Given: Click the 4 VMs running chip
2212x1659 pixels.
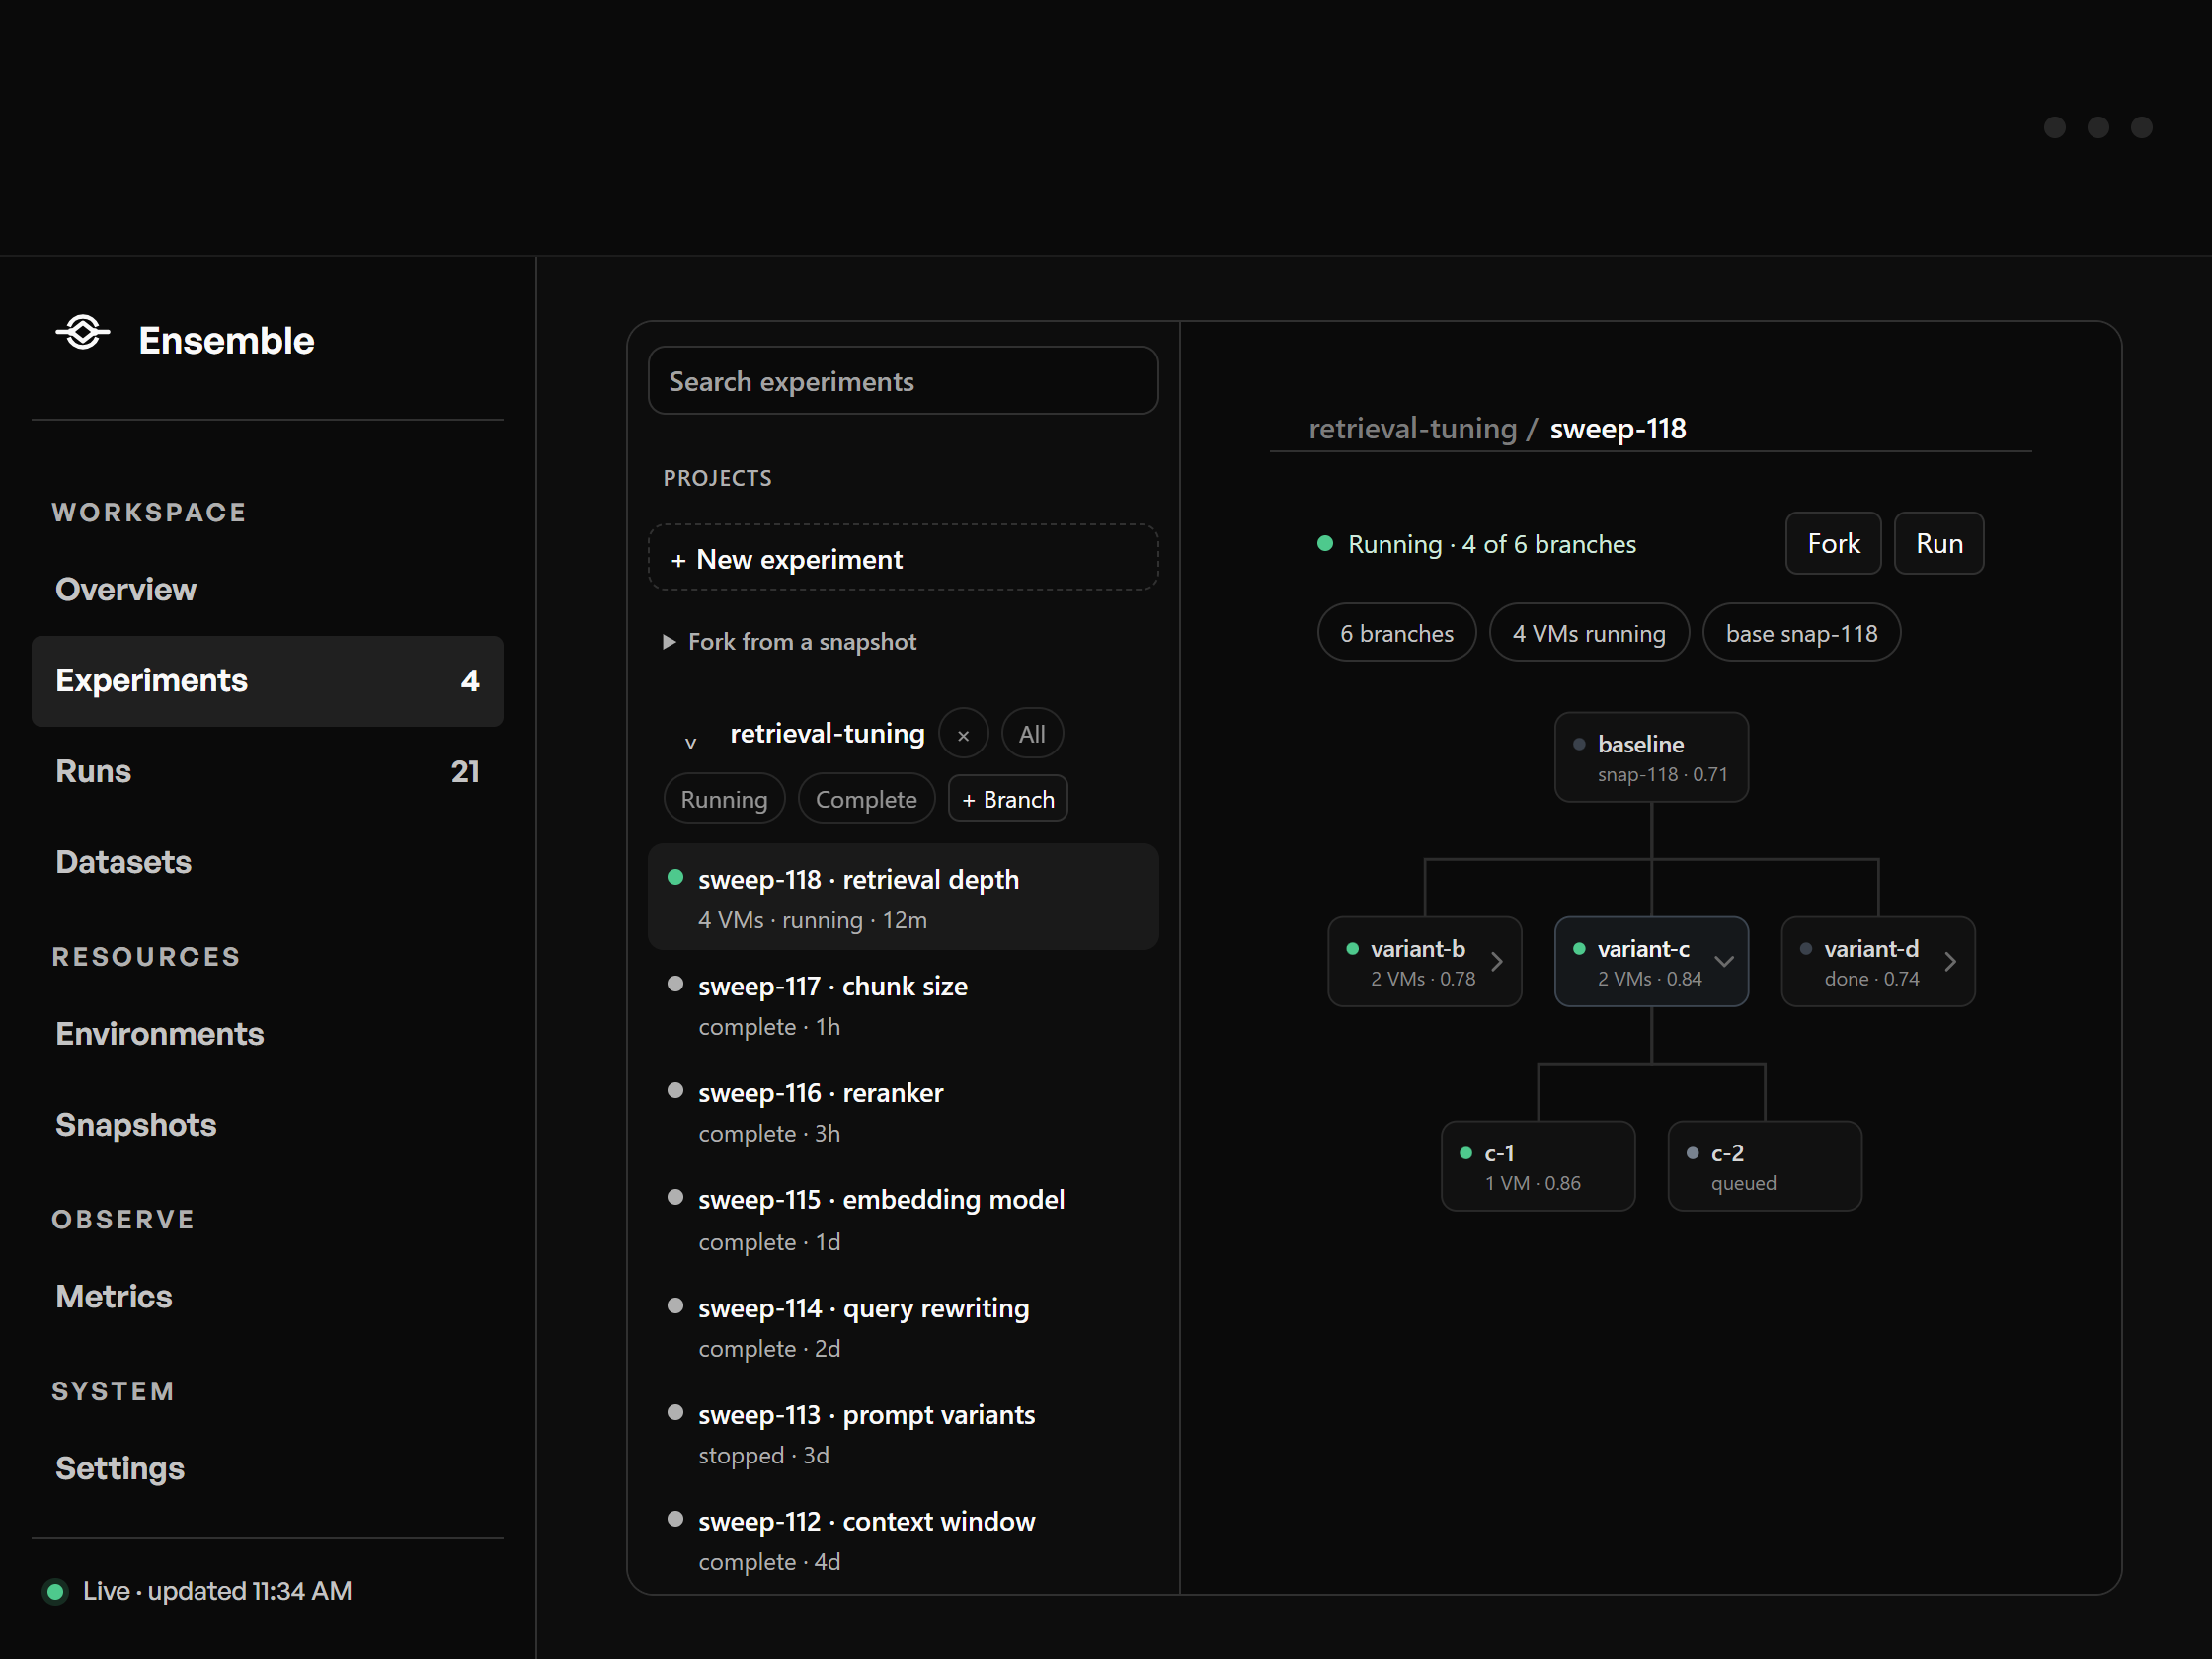Looking at the screenshot, I should [1589, 633].
